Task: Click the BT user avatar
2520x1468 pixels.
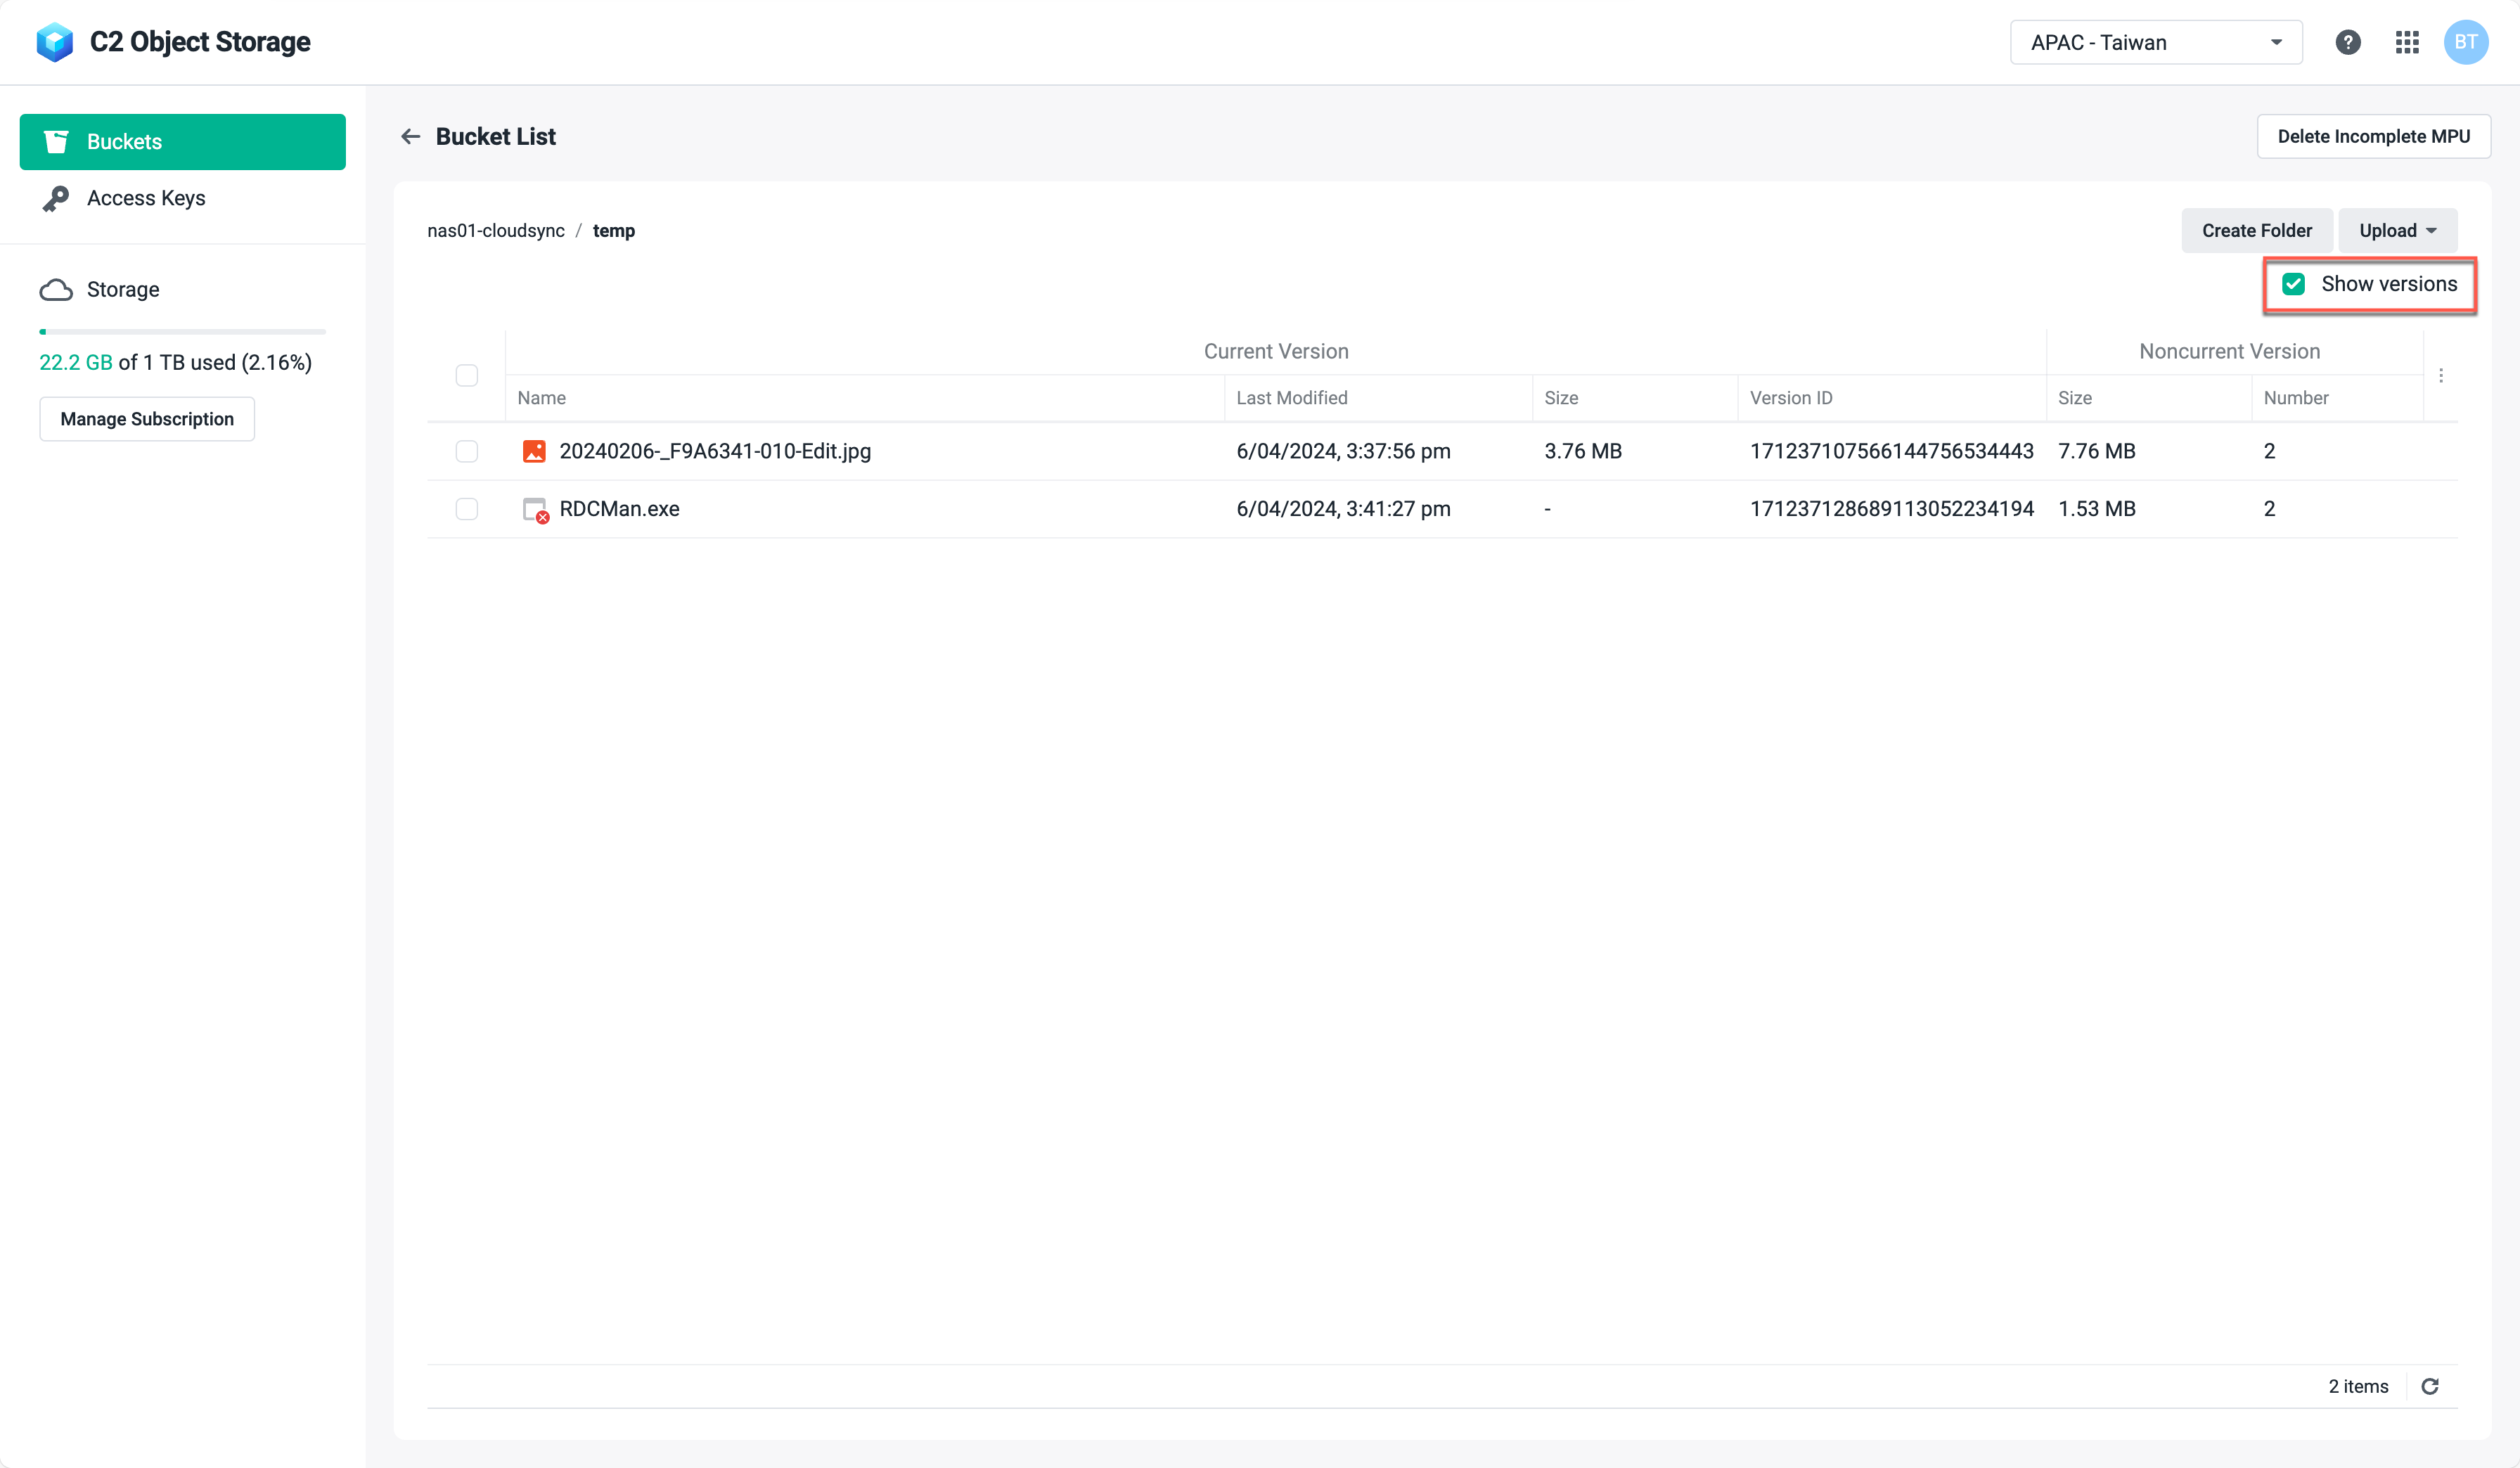Action: [2466, 42]
